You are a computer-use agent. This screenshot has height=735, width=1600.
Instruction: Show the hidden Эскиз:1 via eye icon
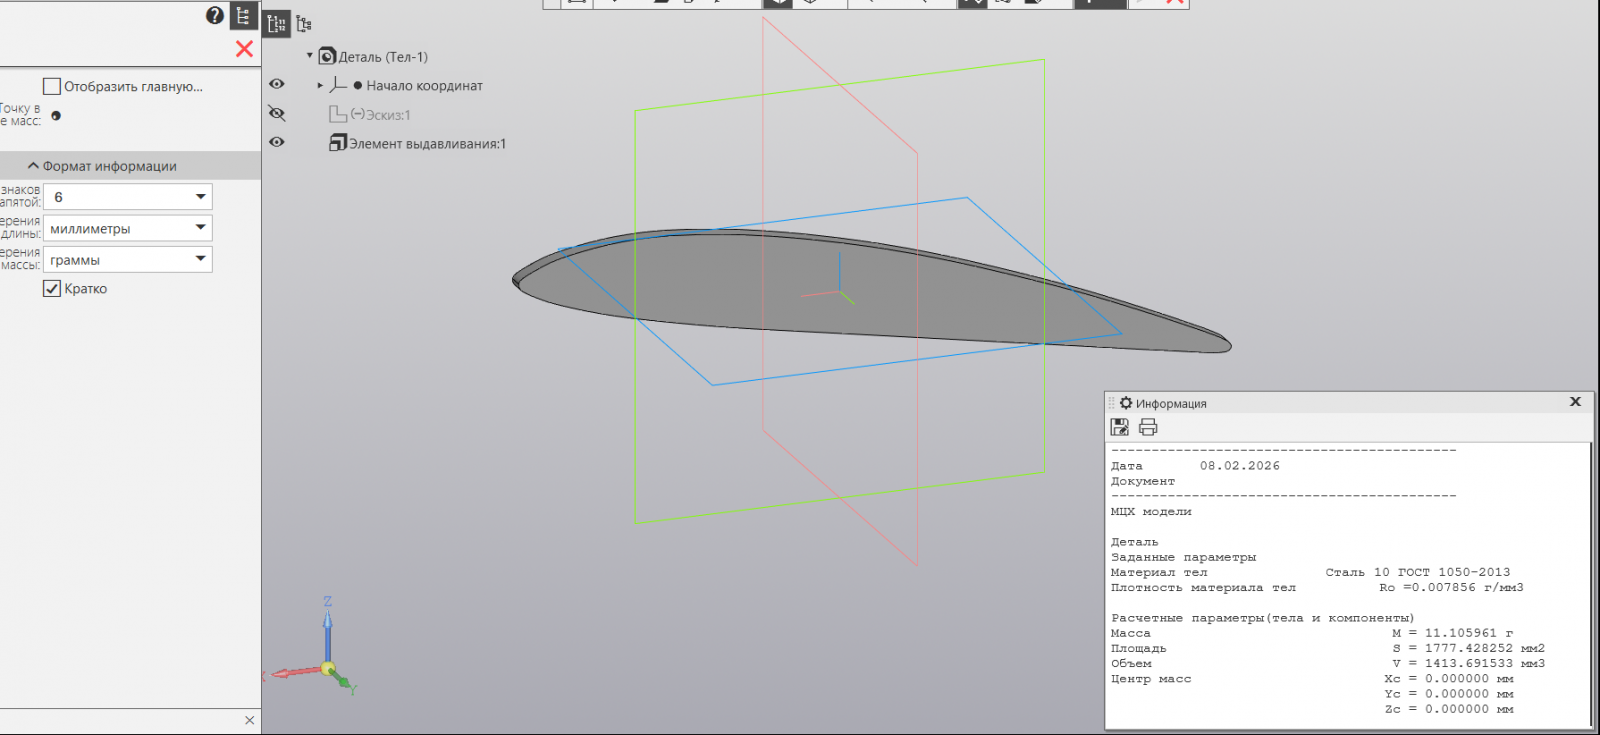tap(277, 114)
